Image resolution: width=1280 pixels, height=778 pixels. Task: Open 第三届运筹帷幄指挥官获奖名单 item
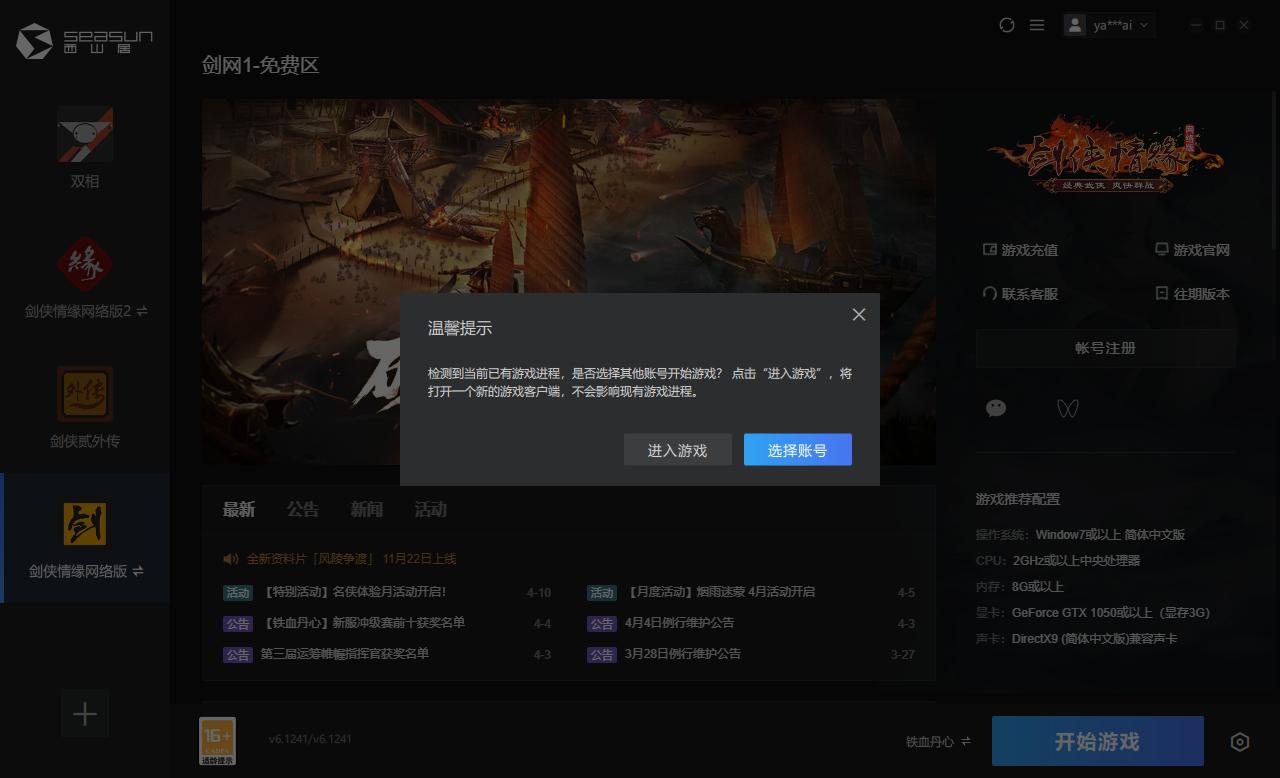(x=344, y=654)
